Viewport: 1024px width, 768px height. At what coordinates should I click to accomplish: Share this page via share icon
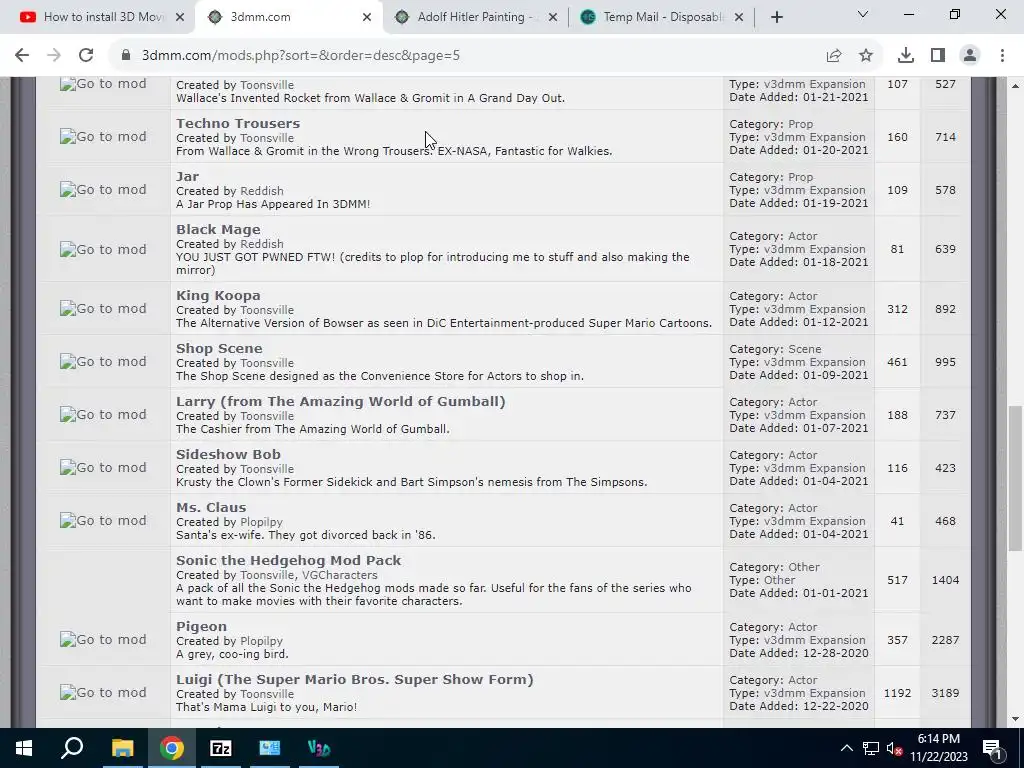(x=834, y=56)
